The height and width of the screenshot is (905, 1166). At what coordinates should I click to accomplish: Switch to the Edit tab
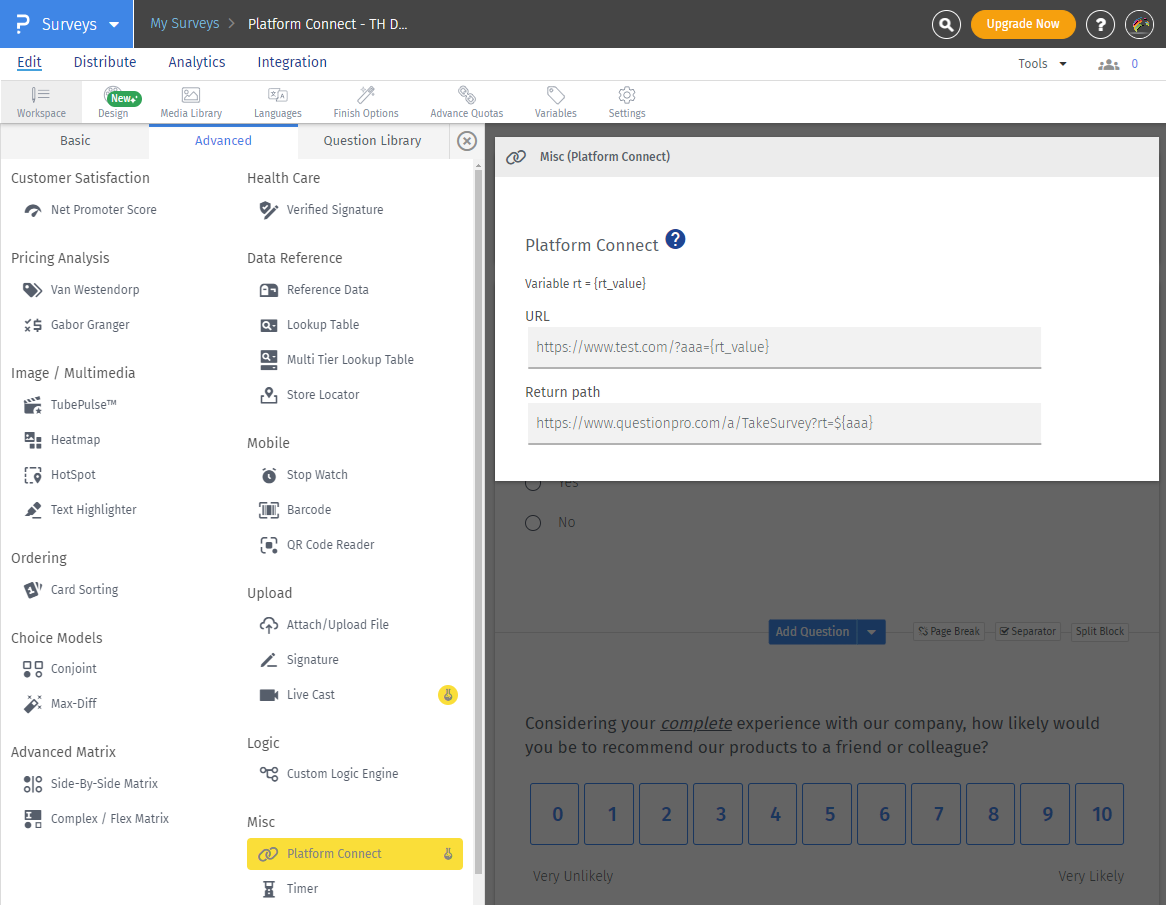click(x=29, y=62)
